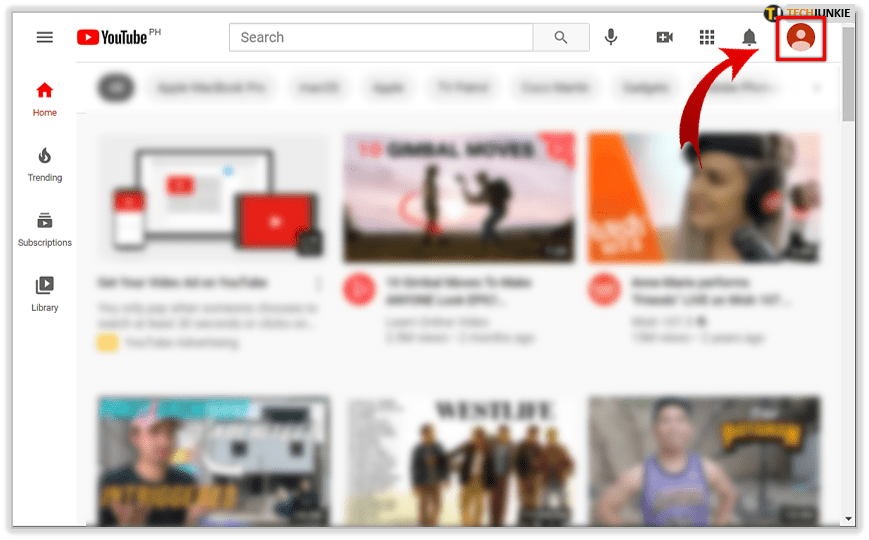869x540 pixels.
Task: Open the options menu on the YouTube ad video
Action: click(x=319, y=284)
